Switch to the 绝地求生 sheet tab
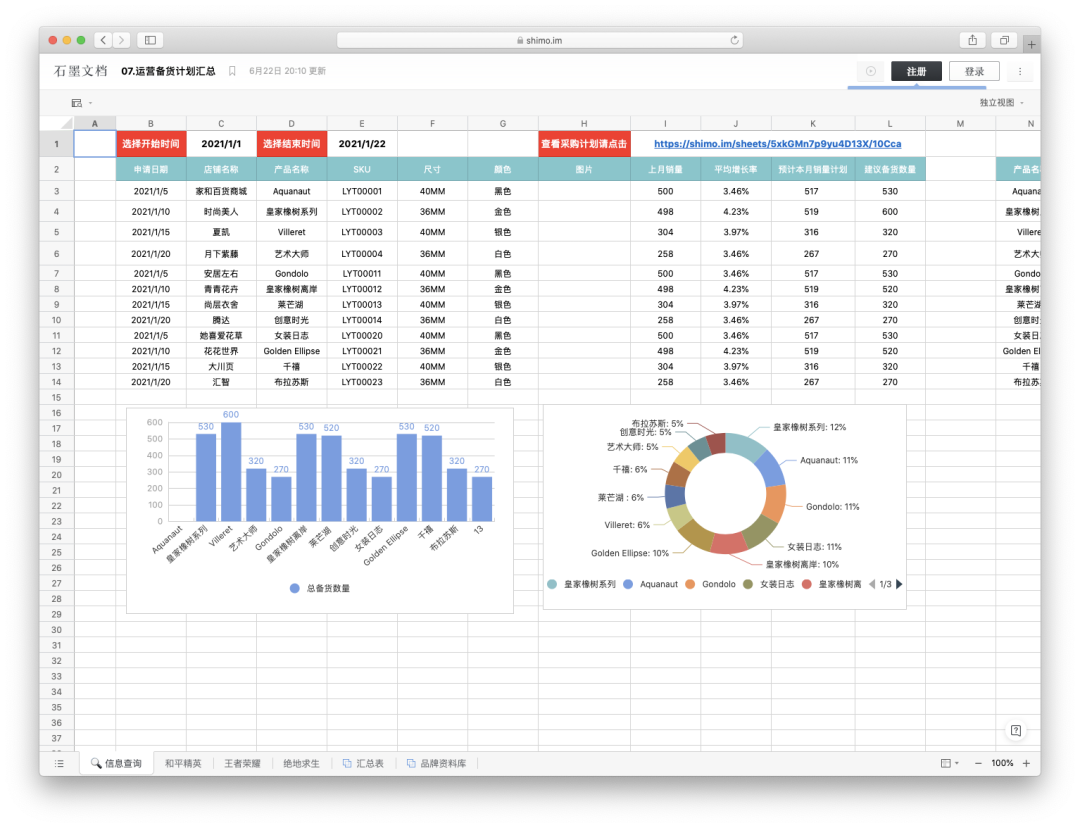This screenshot has width=1080, height=828. (x=302, y=763)
